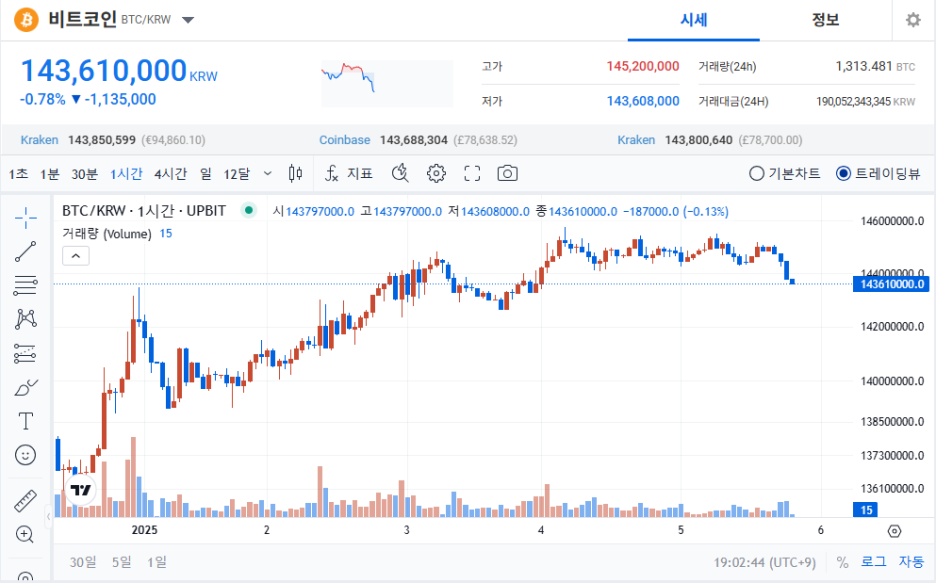The image size is (936, 583).
Task: Select the 1초 interval
Action: [19, 174]
